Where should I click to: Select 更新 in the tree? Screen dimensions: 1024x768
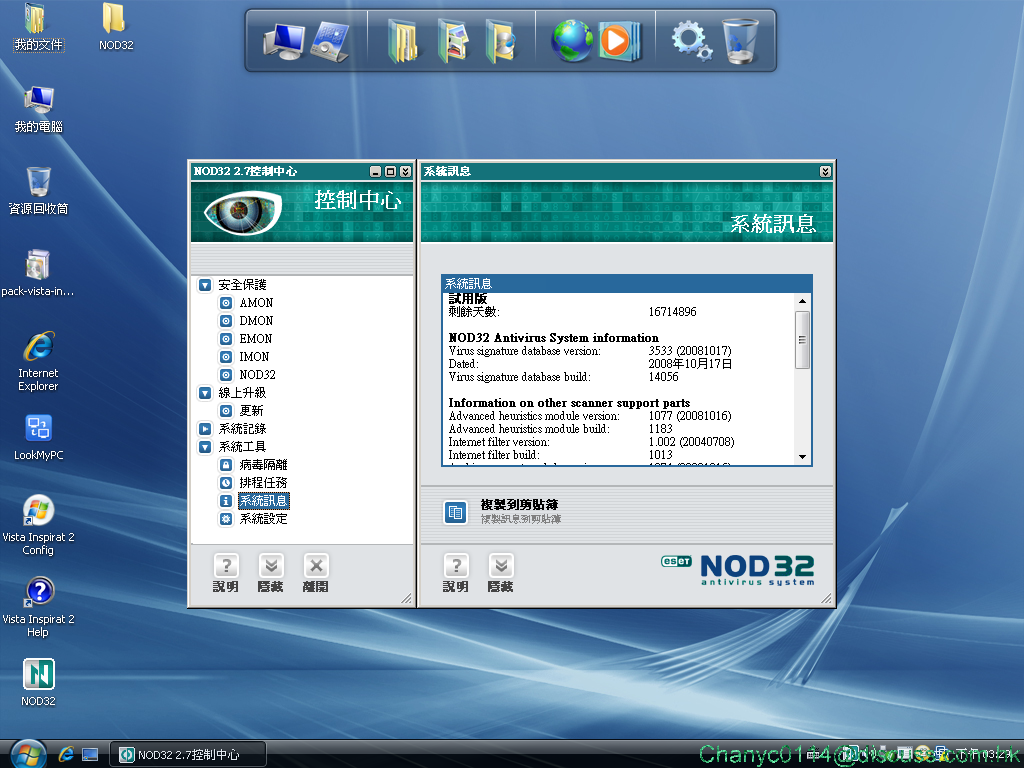251,411
